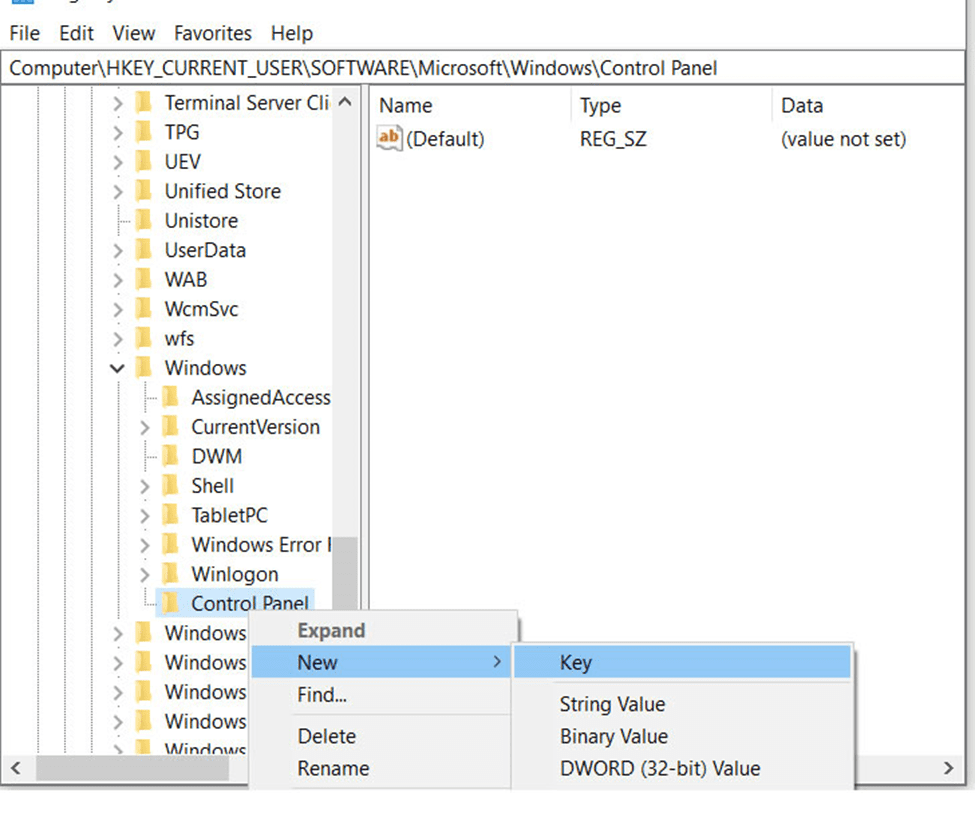
Task: Select the AssignedAccess folder icon
Action: pos(171,397)
